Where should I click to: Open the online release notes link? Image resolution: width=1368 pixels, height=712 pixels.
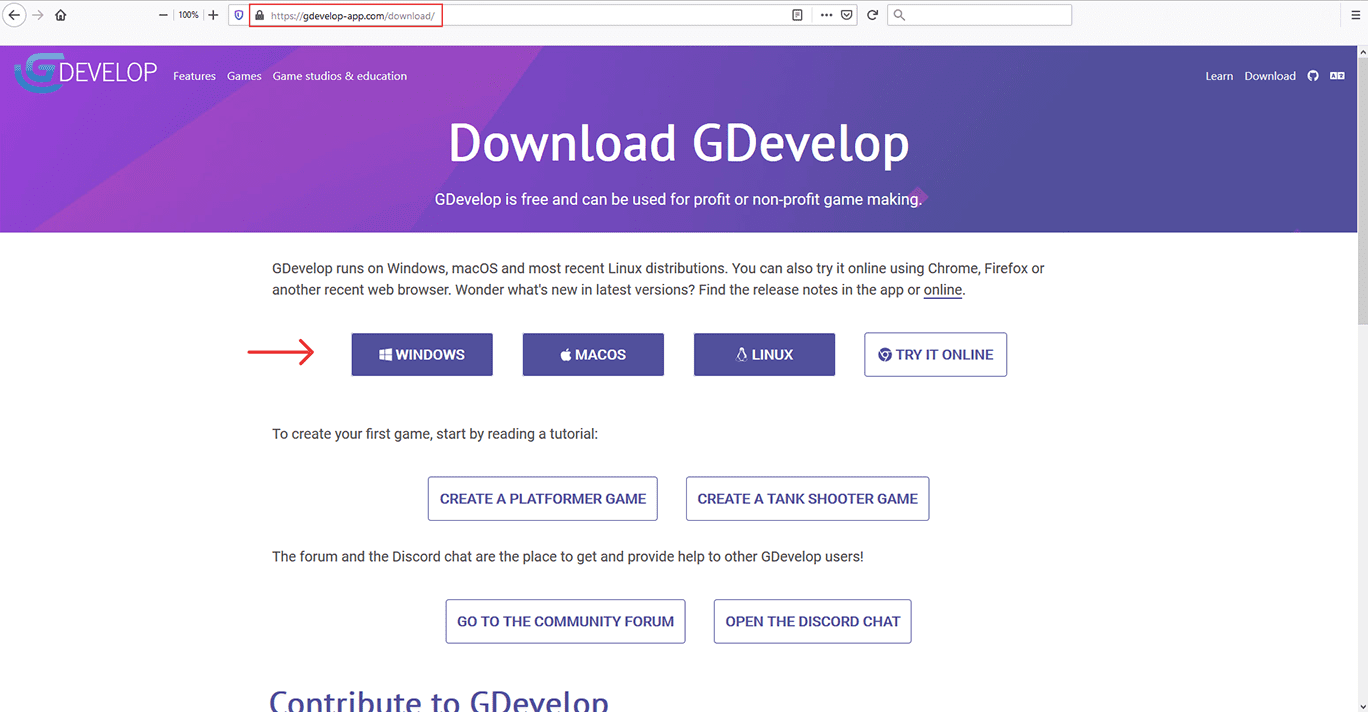click(942, 290)
